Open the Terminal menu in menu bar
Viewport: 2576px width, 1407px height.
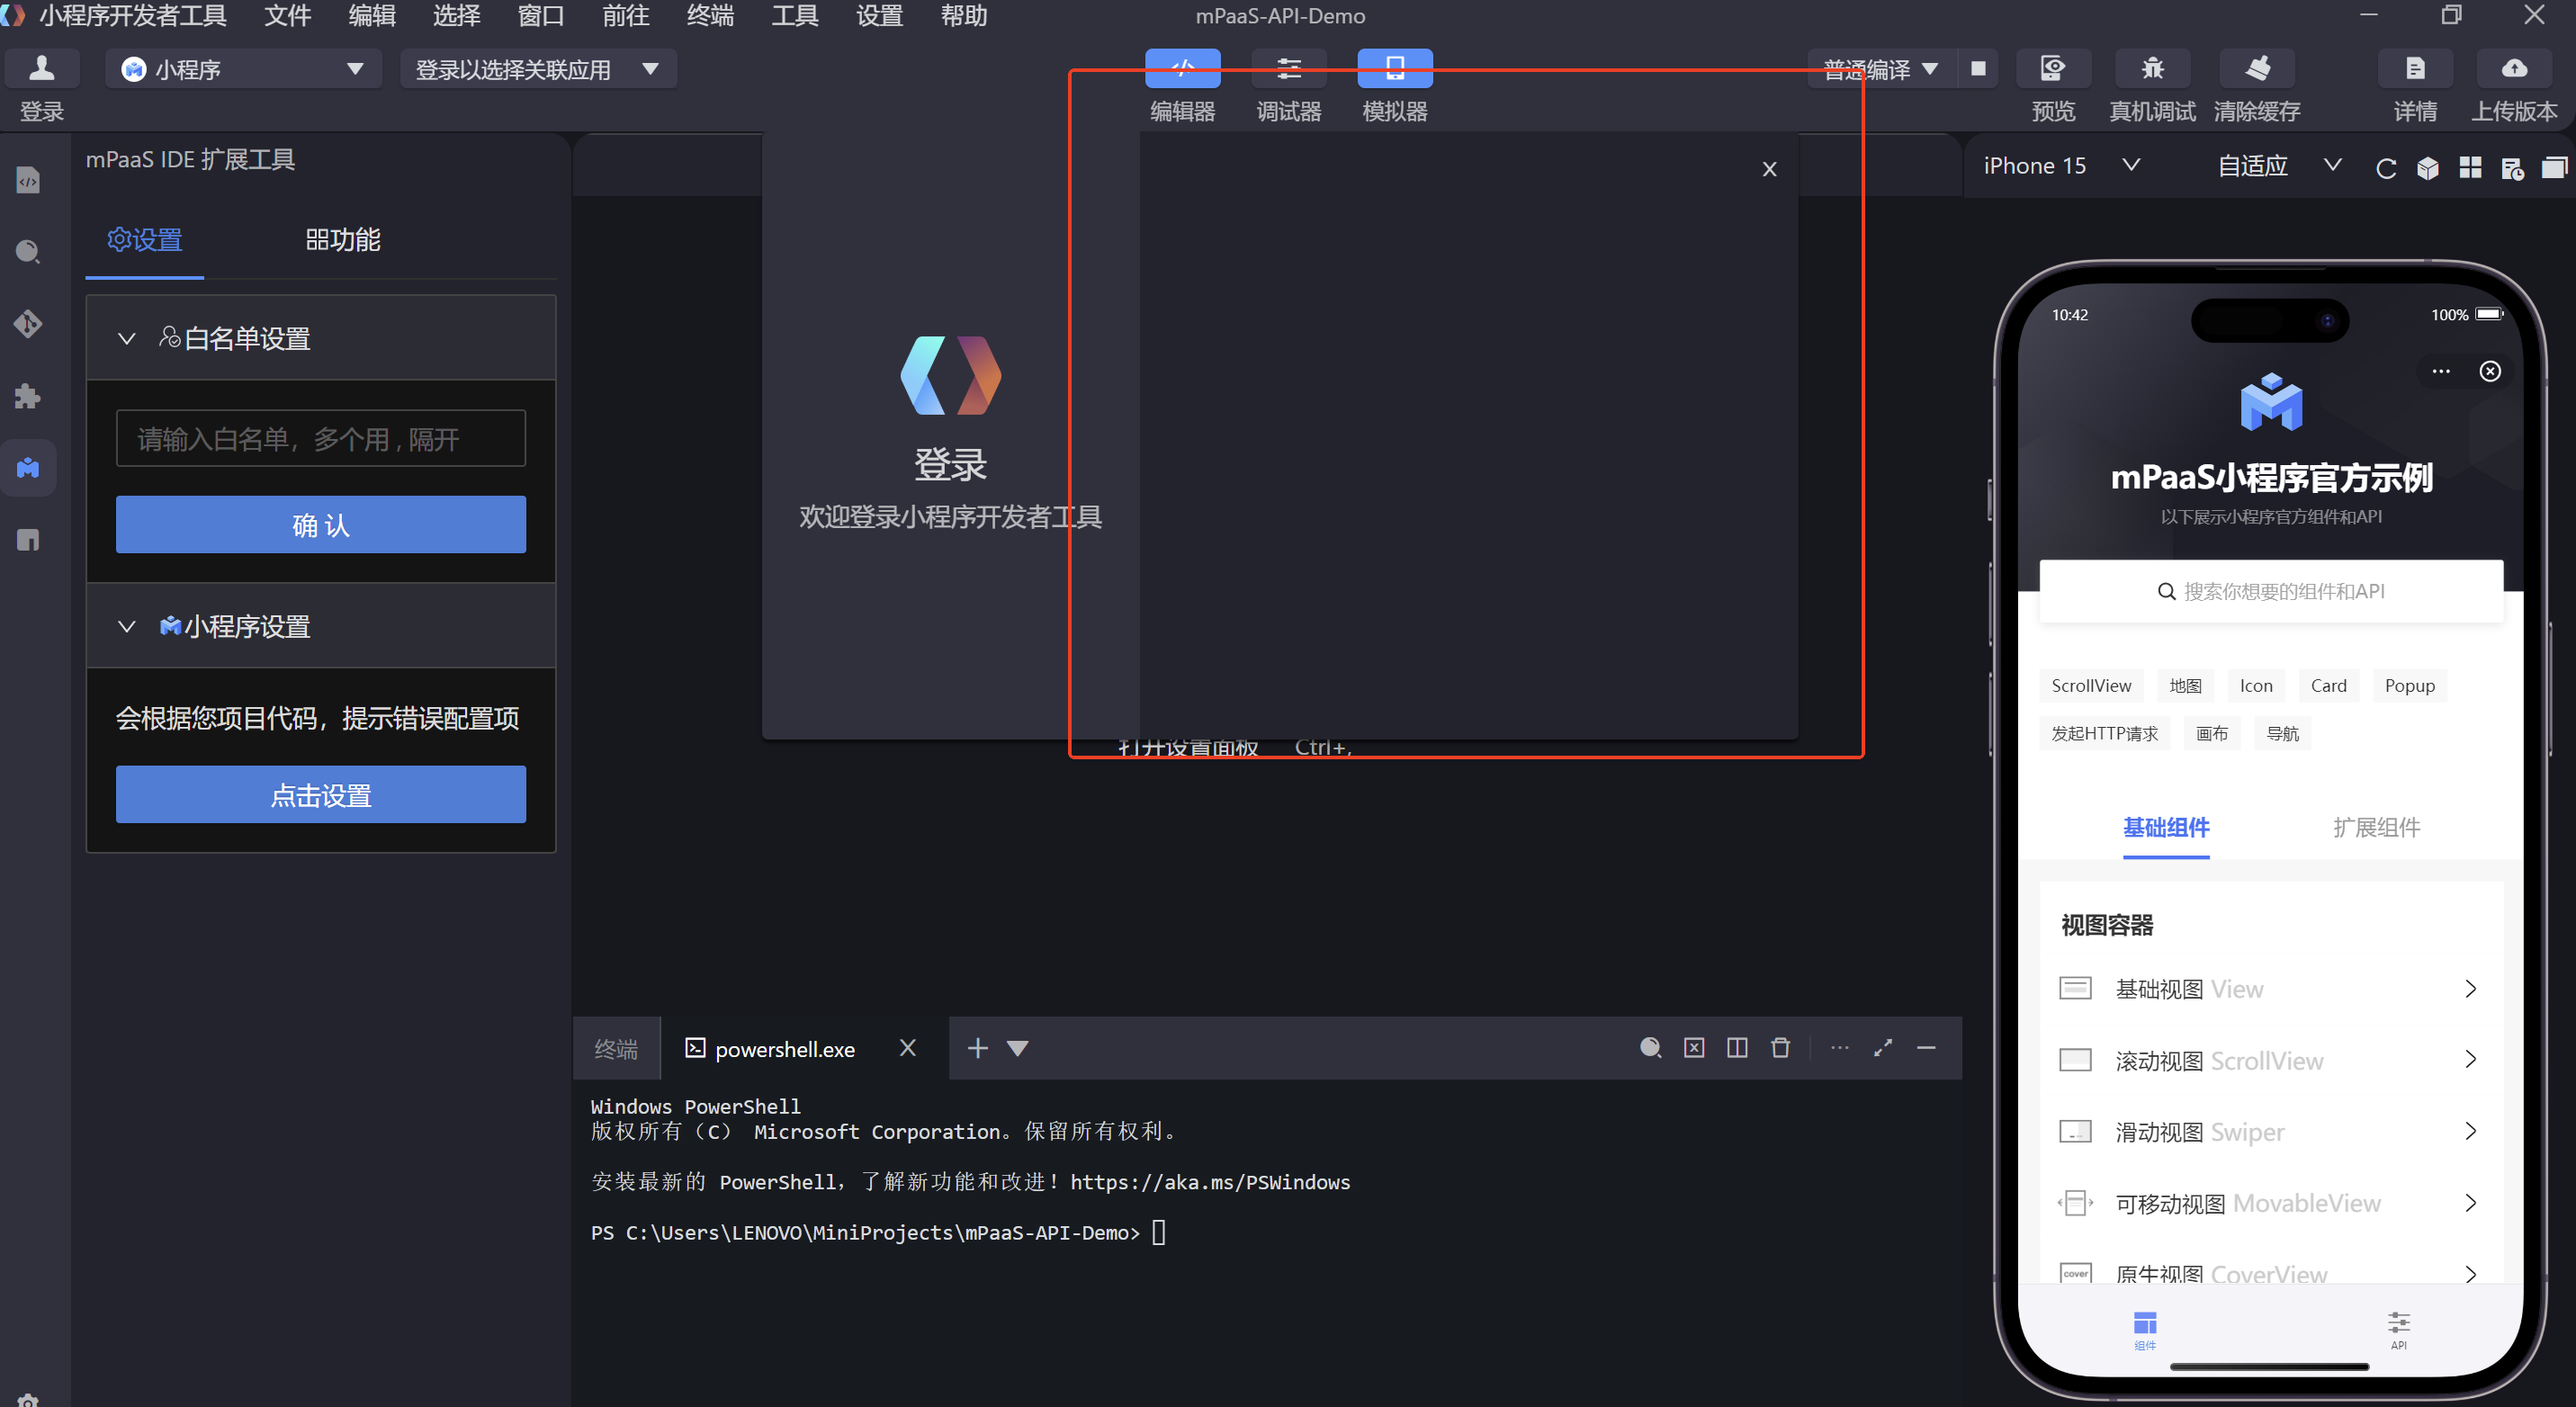click(x=710, y=16)
